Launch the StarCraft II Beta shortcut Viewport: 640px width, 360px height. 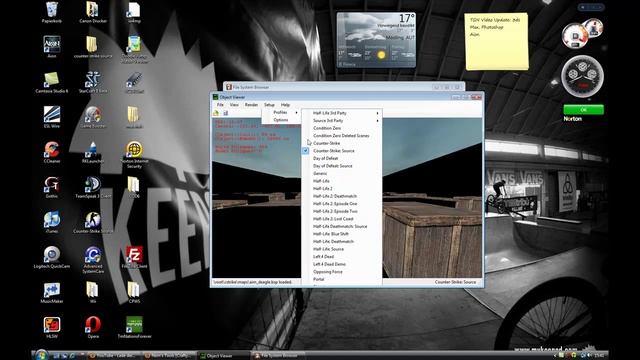point(93,82)
